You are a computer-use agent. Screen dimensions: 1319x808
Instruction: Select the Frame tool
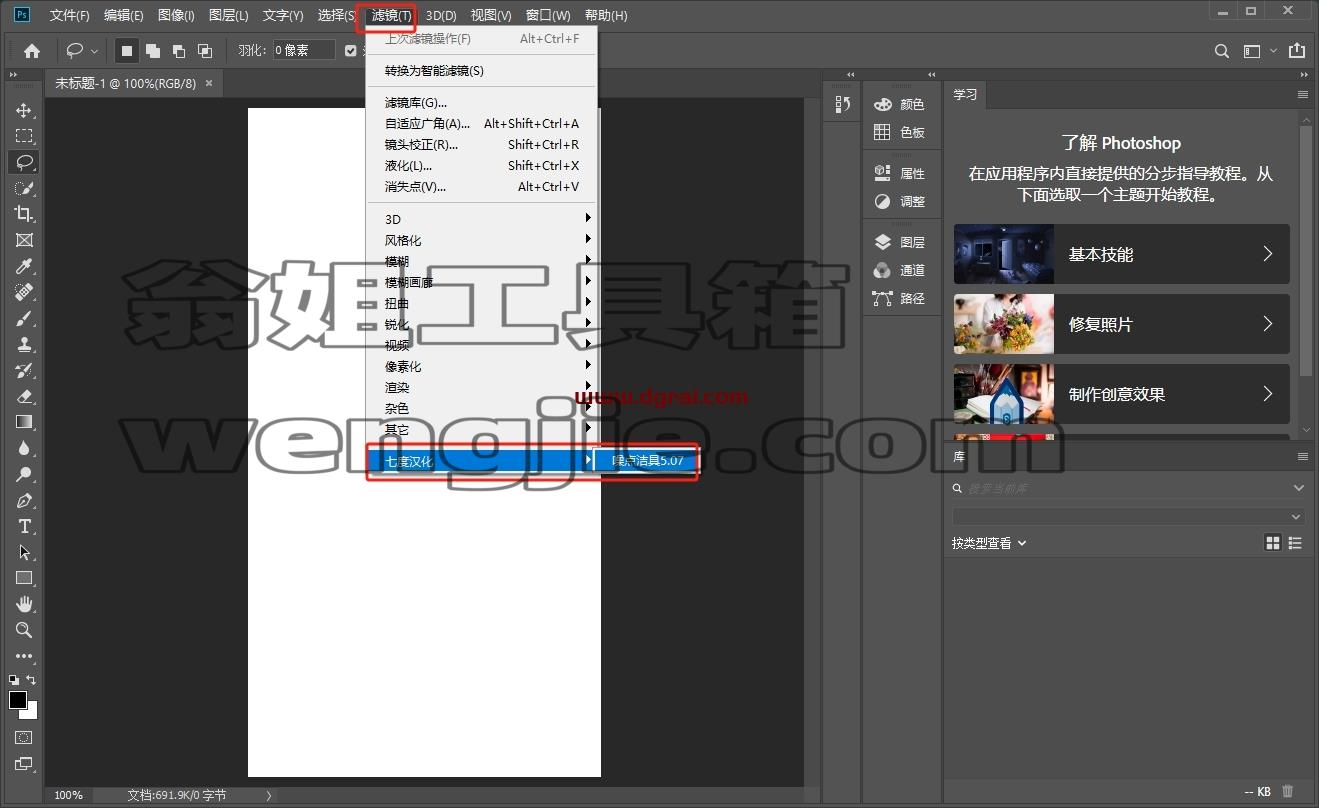(x=24, y=240)
